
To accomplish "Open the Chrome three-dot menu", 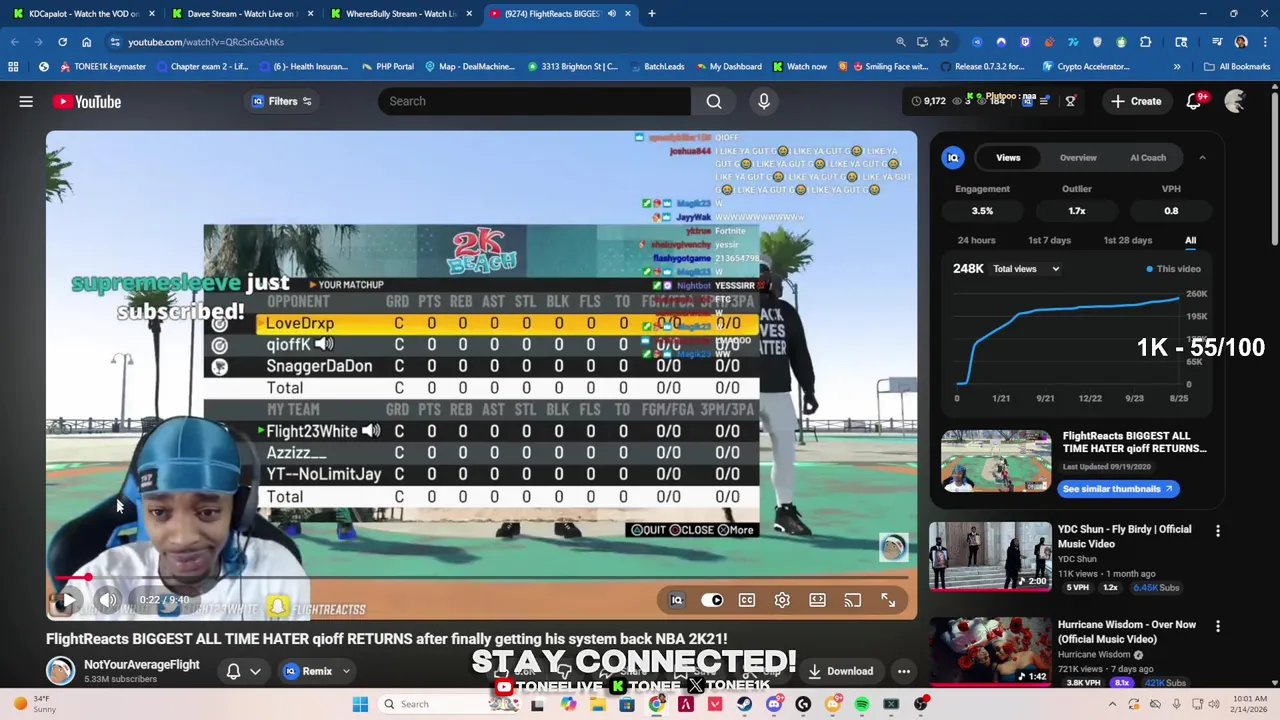I will [x=1264, y=42].
